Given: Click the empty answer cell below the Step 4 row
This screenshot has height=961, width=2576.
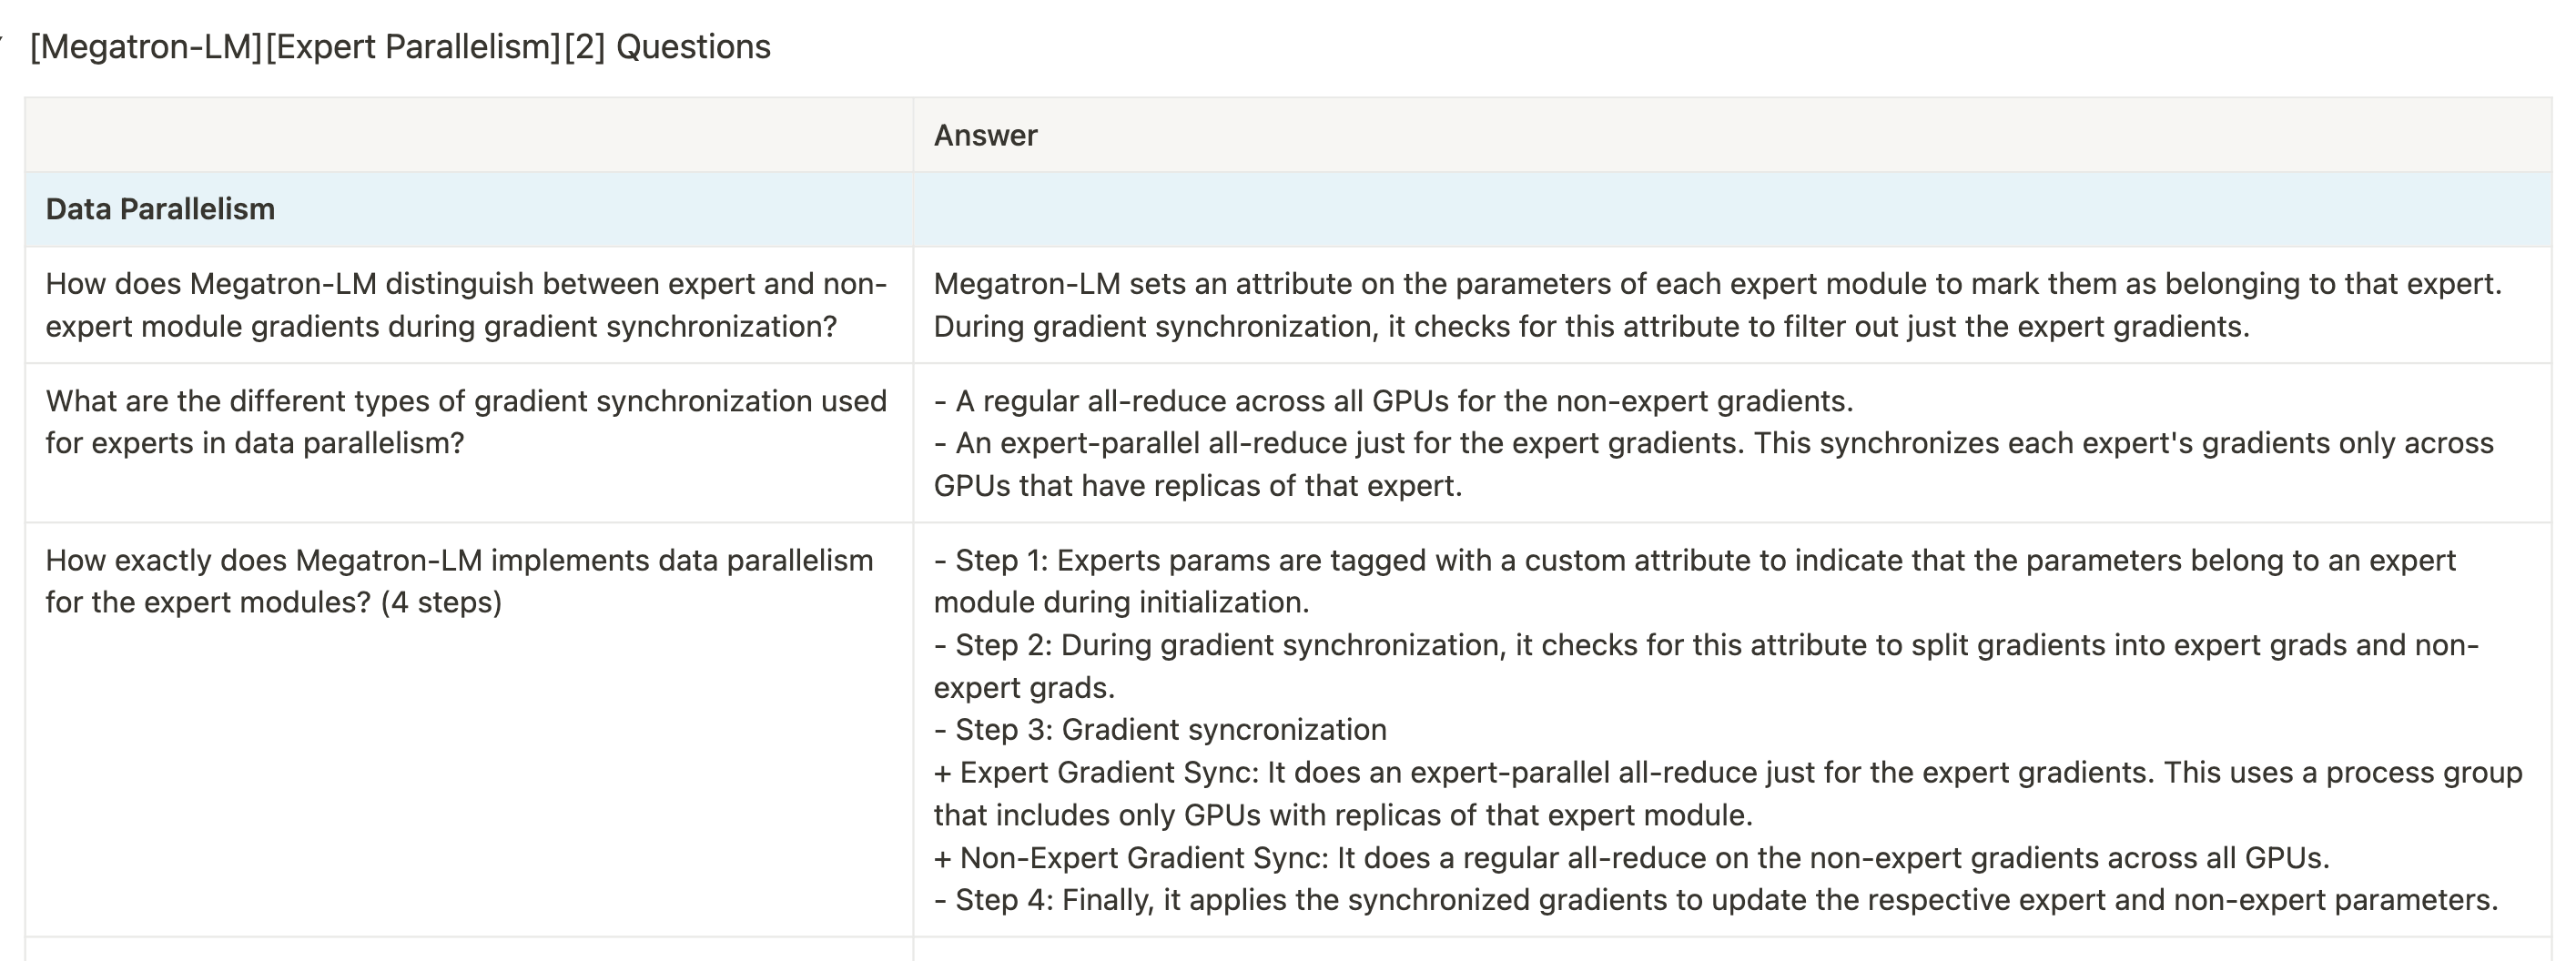Looking at the screenshot, I should (x=1730, y=950).
